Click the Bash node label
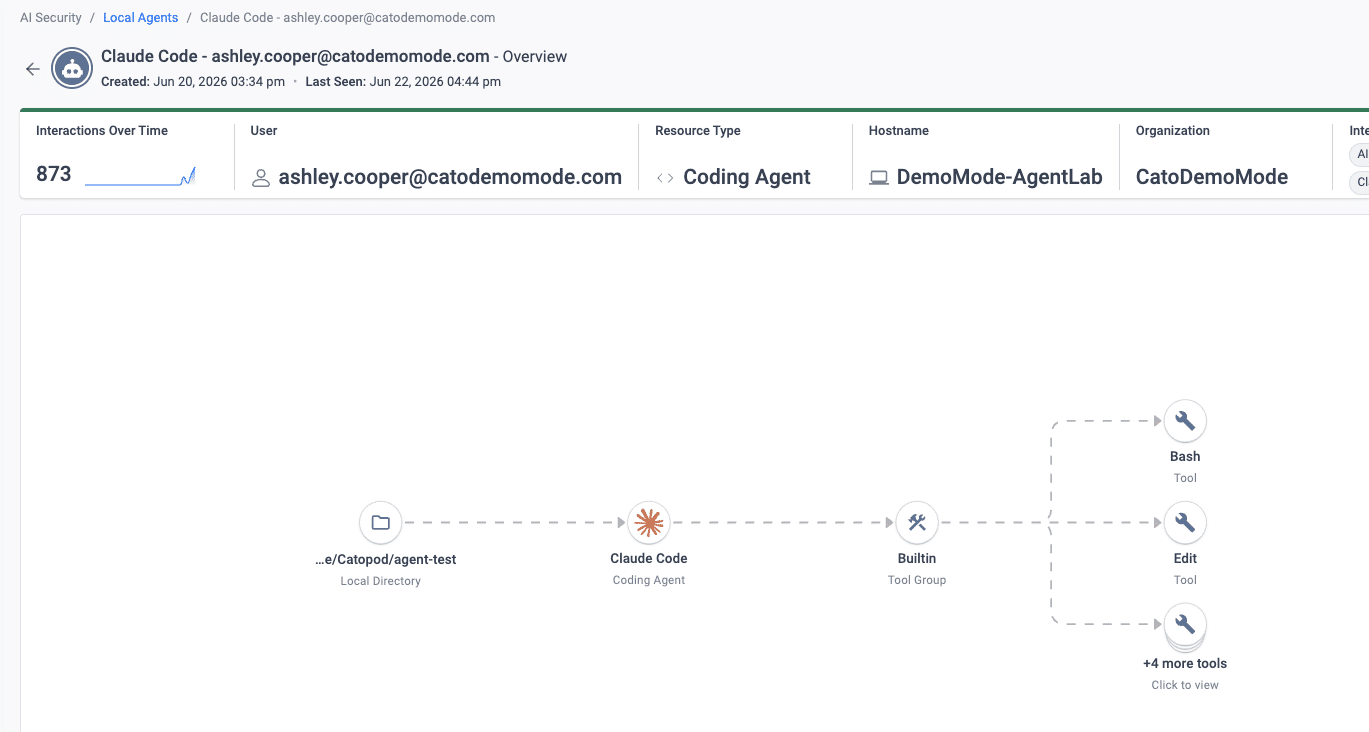Screen dimensions: 1369x732 (1185, 457)
